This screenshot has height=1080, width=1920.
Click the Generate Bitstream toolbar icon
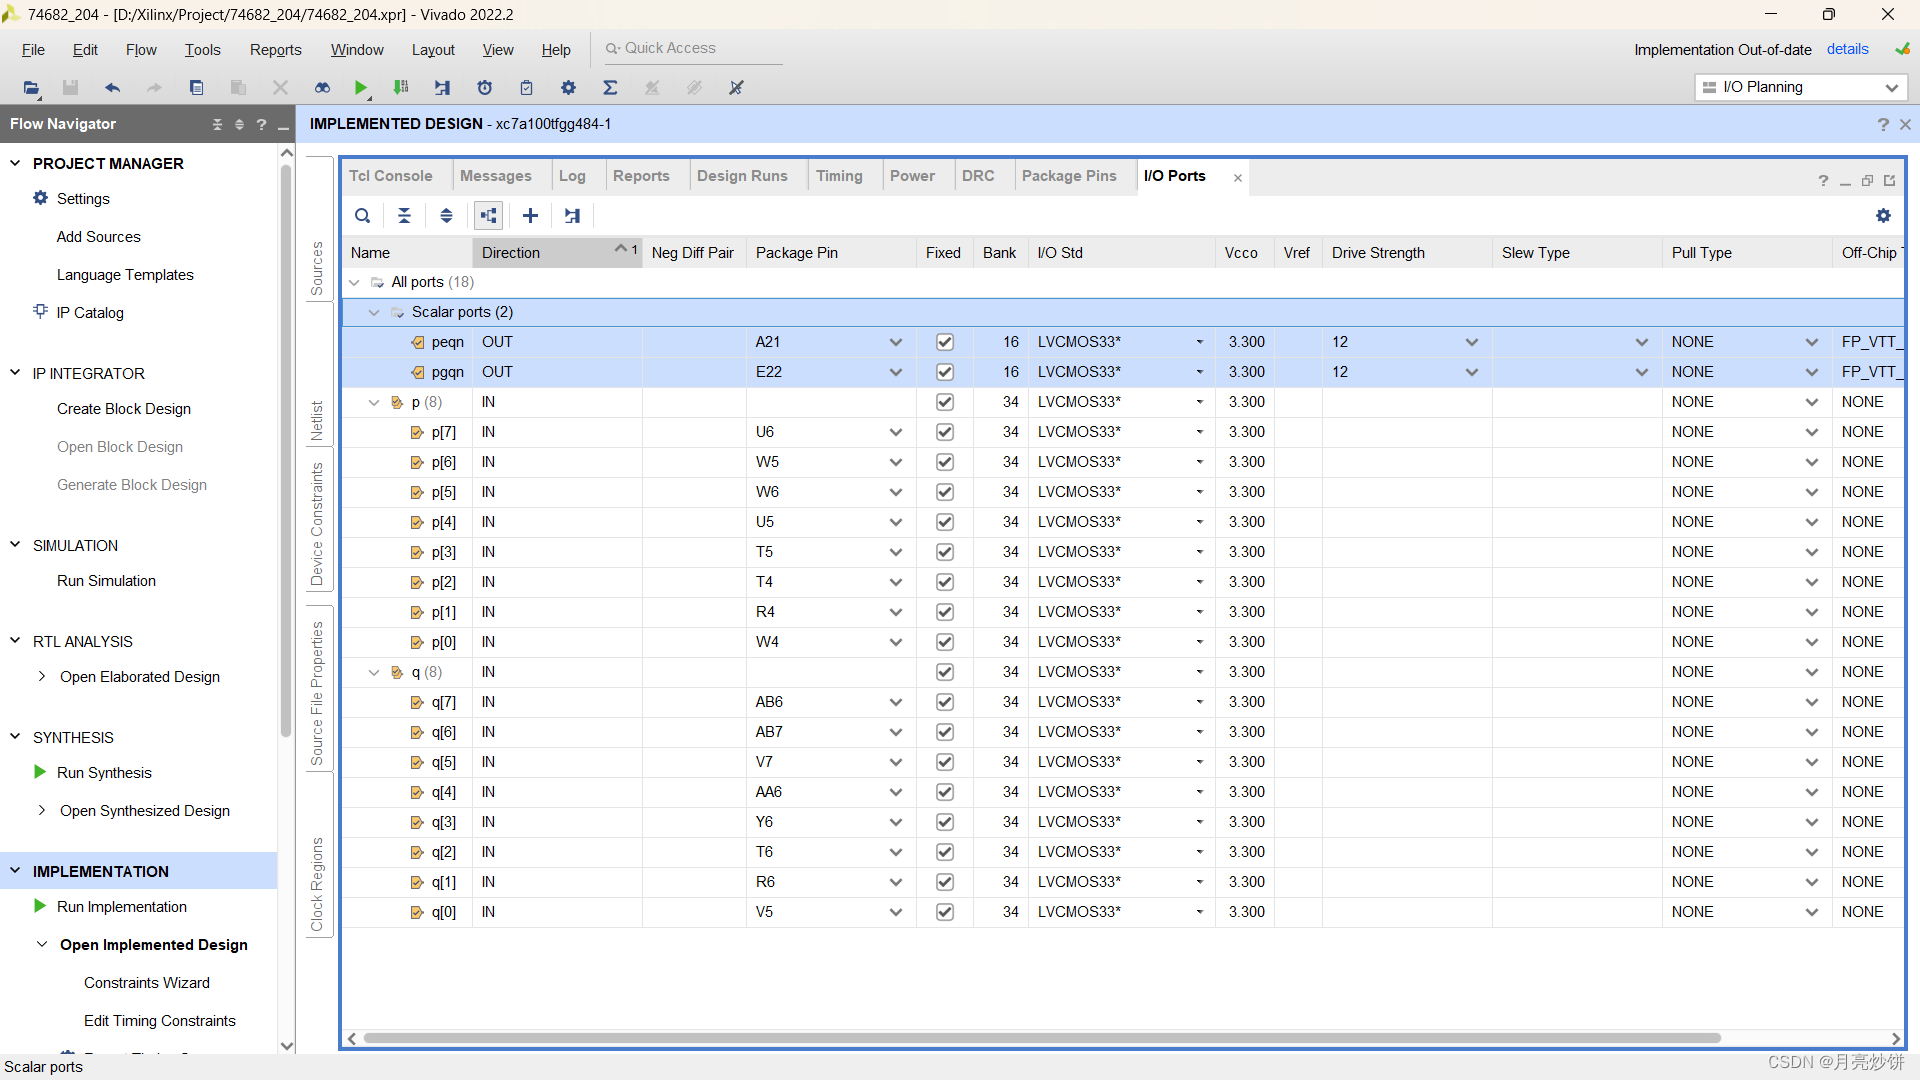tap(401, 88)
